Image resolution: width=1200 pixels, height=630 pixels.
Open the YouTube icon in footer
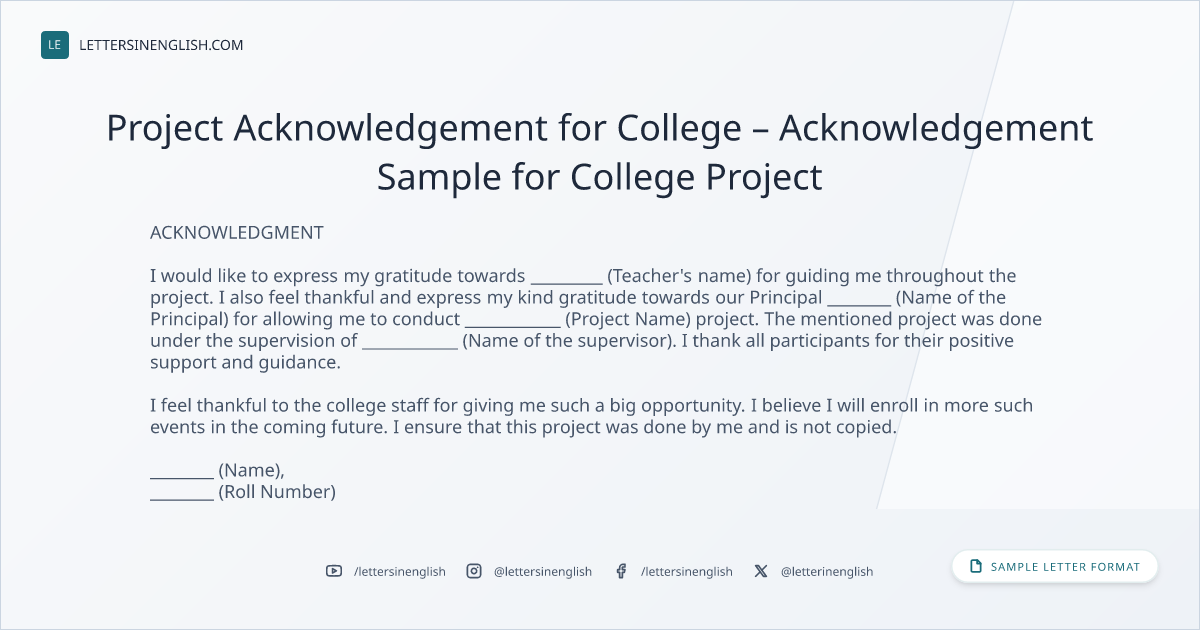coord(334,571)
